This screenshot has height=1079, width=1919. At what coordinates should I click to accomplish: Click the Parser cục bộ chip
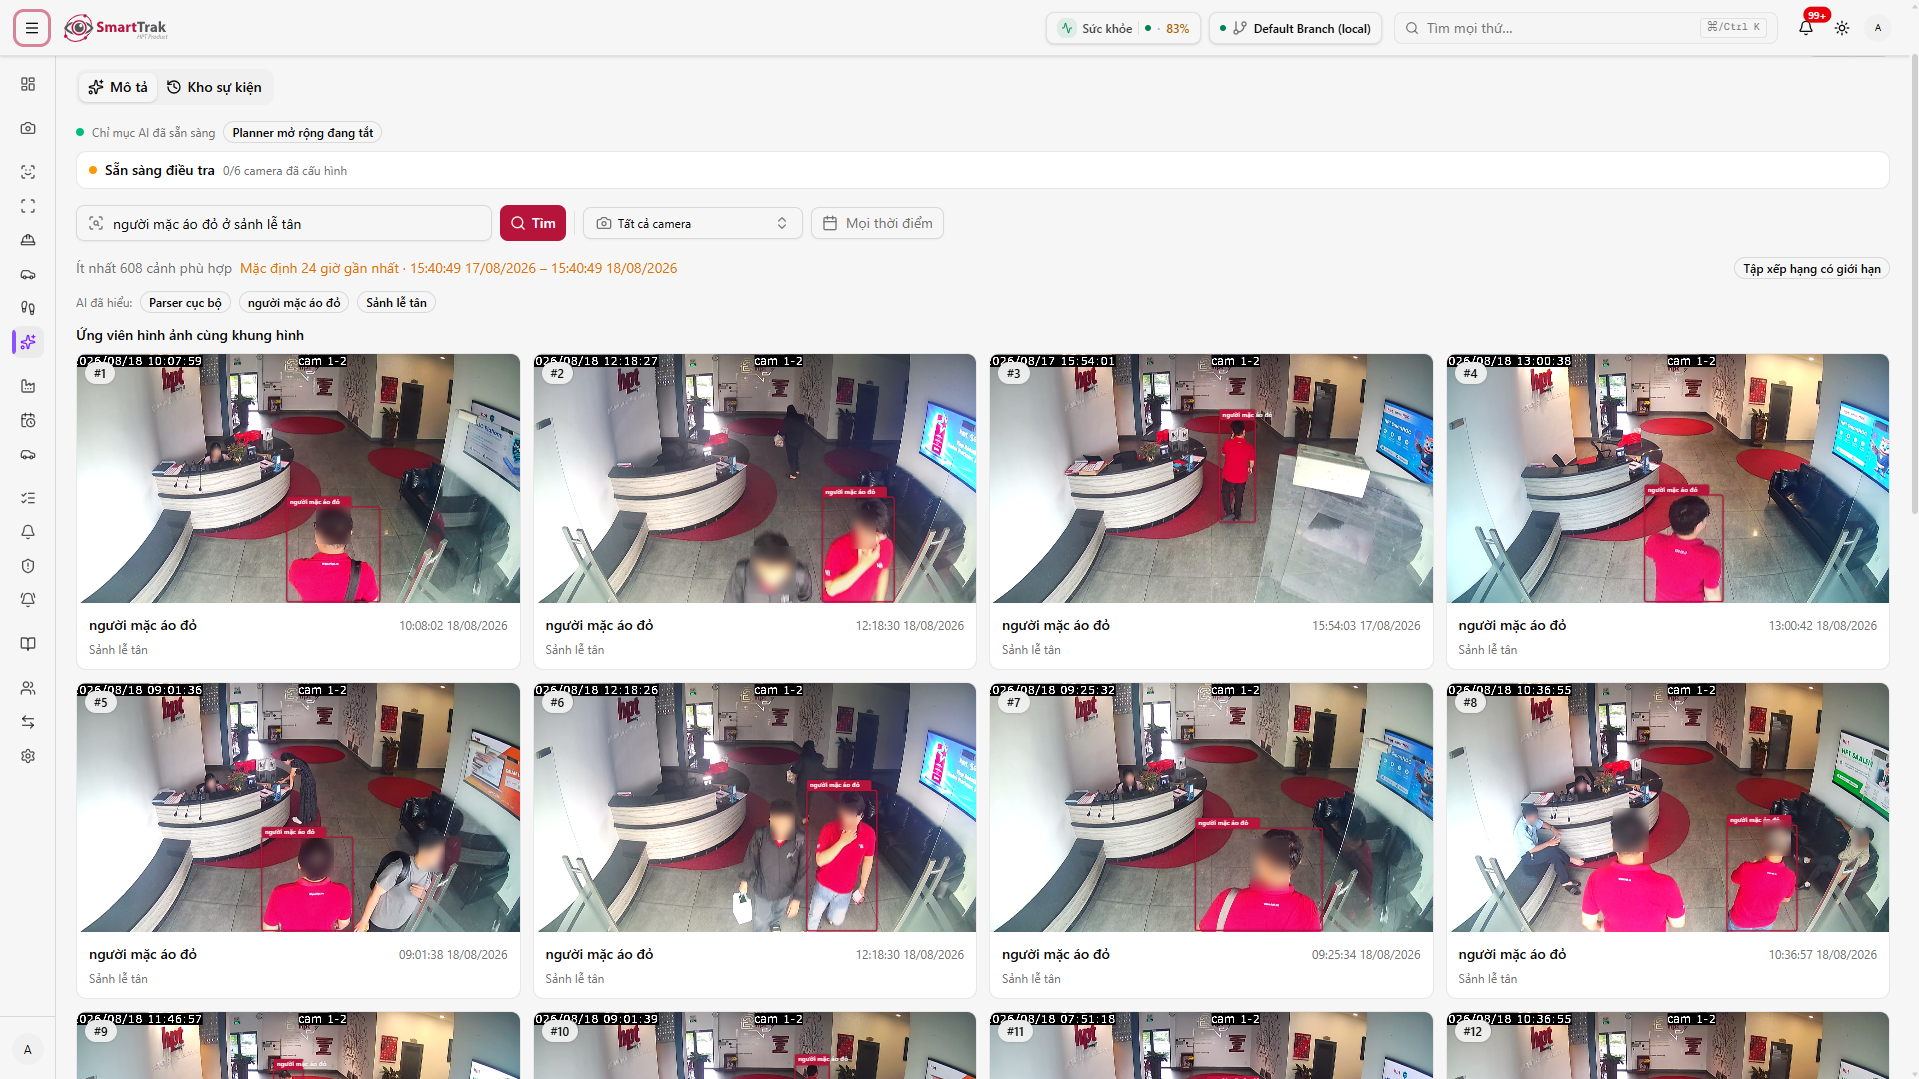tap(185, 303)
